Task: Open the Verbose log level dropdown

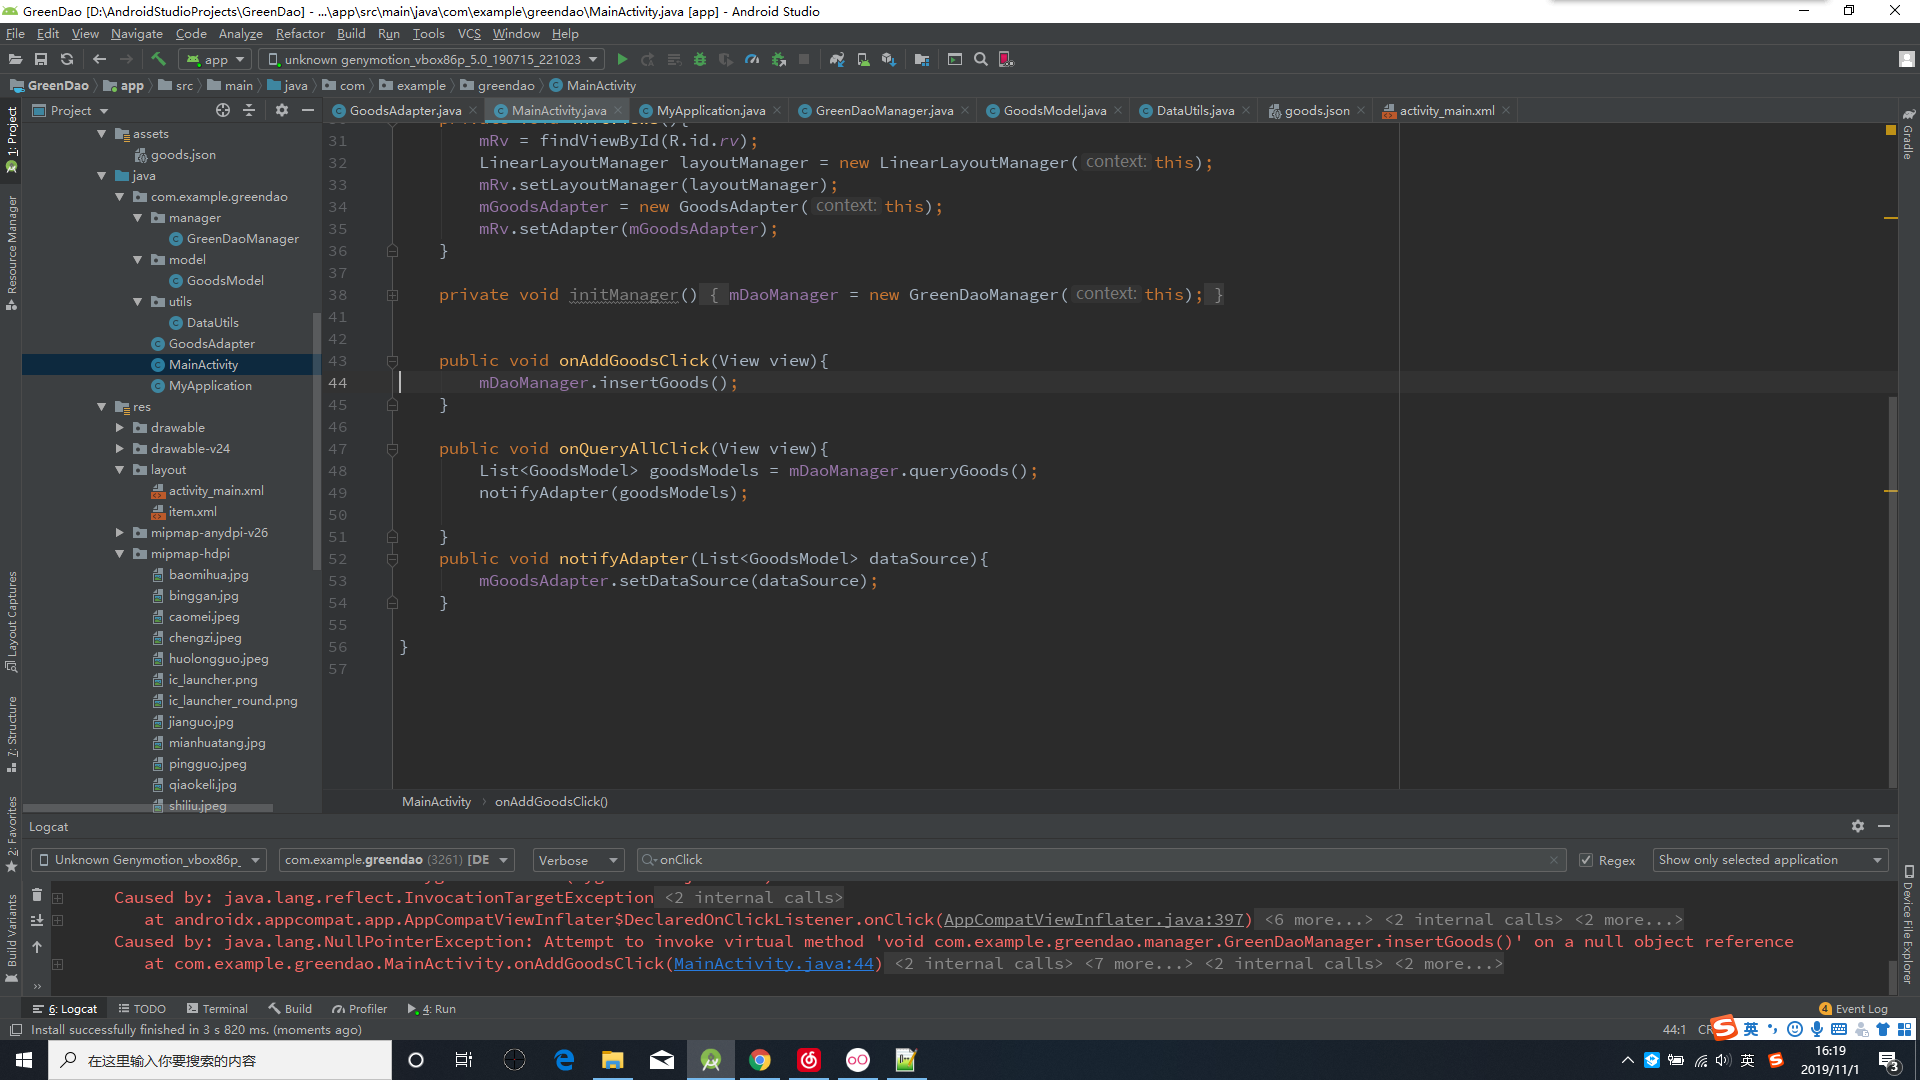Action: point(578,860)
